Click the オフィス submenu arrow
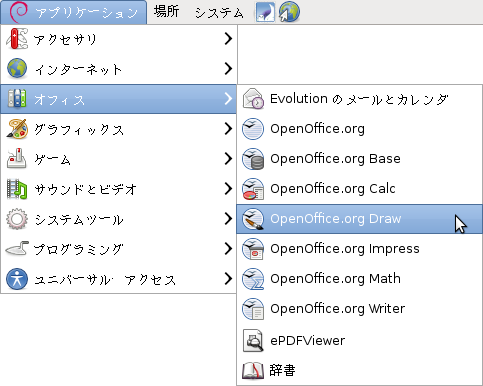Image resolution: width=483 pixels, height=386 pixels. point(228,99)
